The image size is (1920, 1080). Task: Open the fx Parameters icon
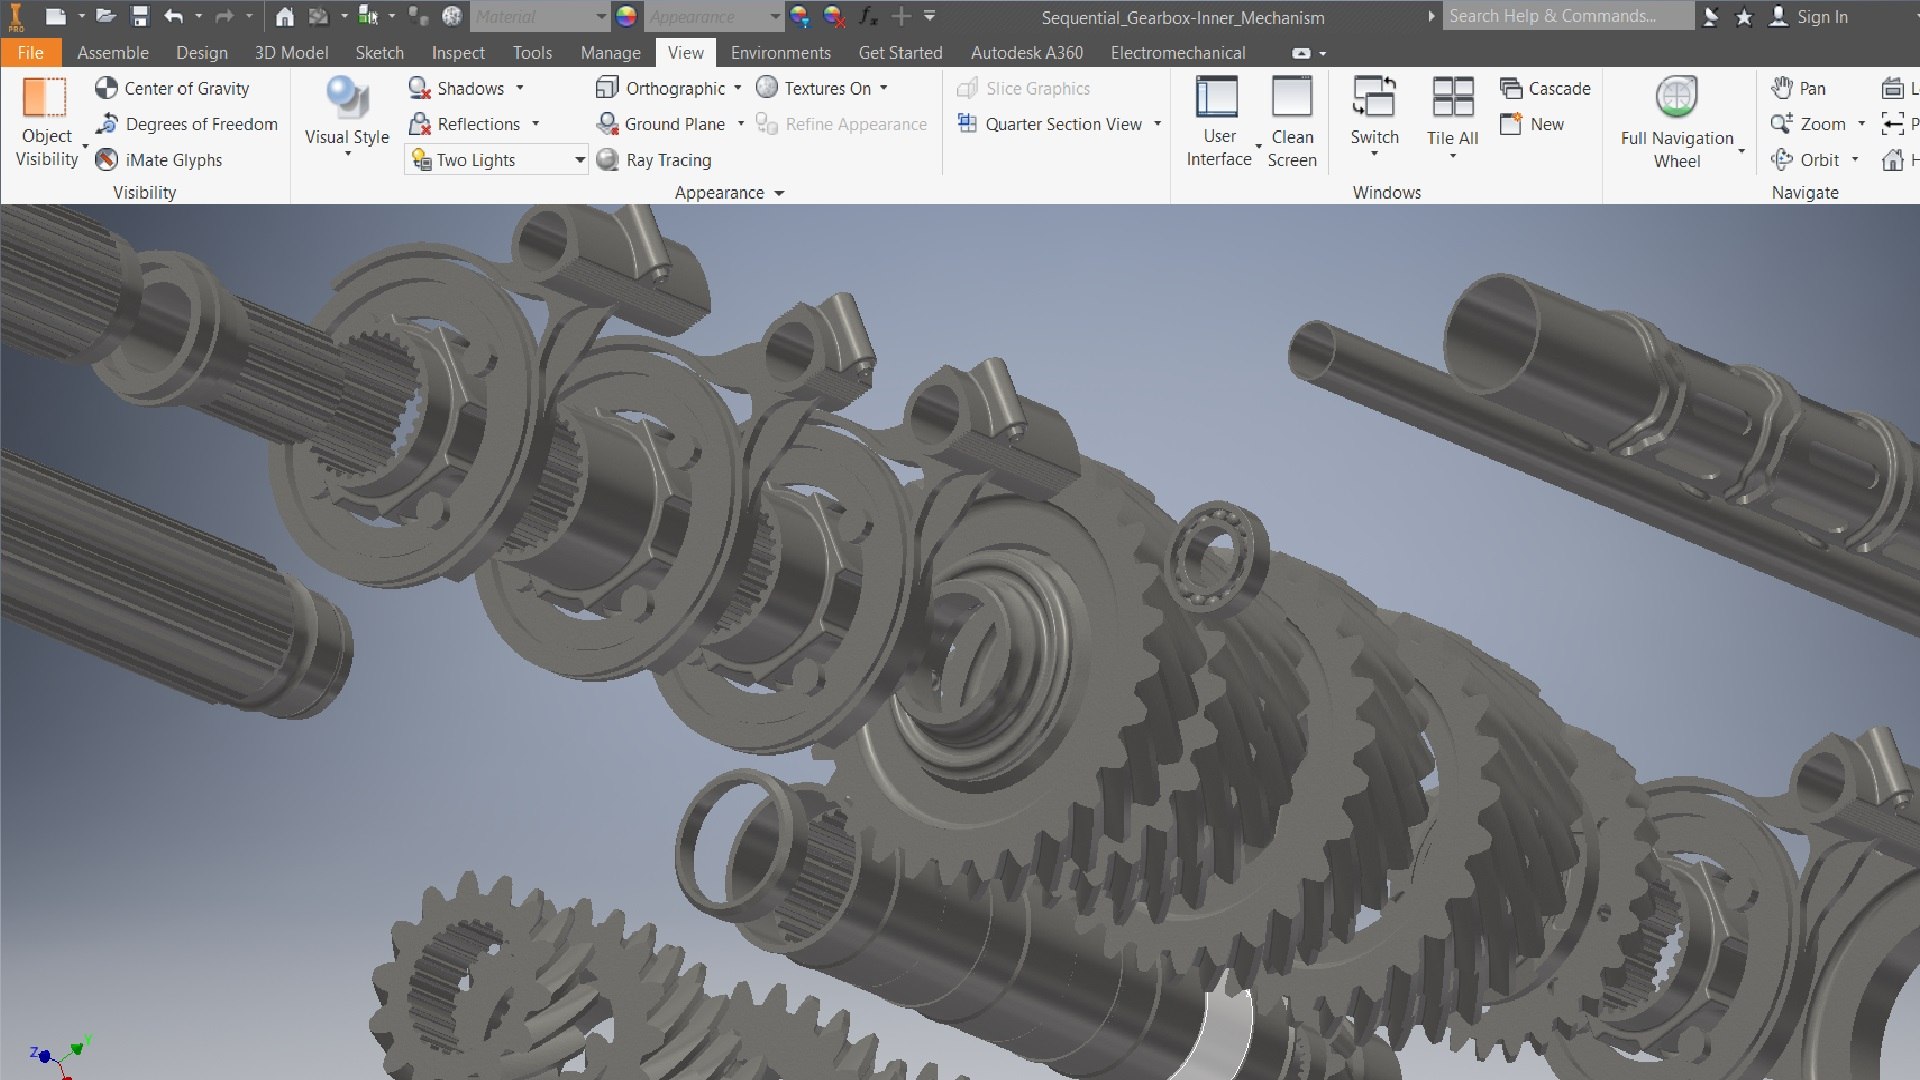click(868, 16)
